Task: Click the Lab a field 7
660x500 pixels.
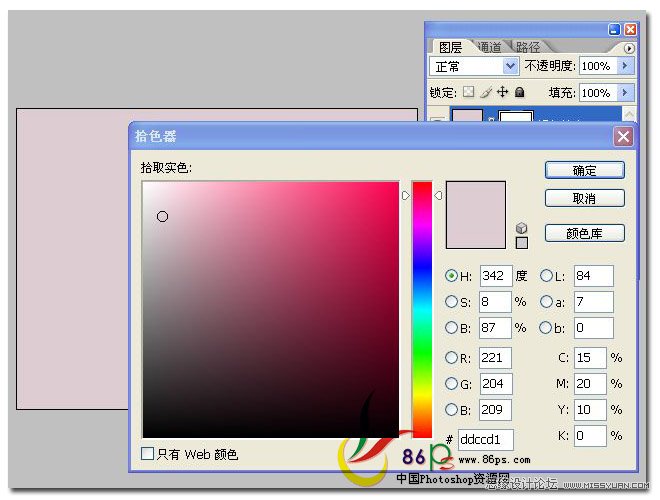Action: [x=594, y=302]
